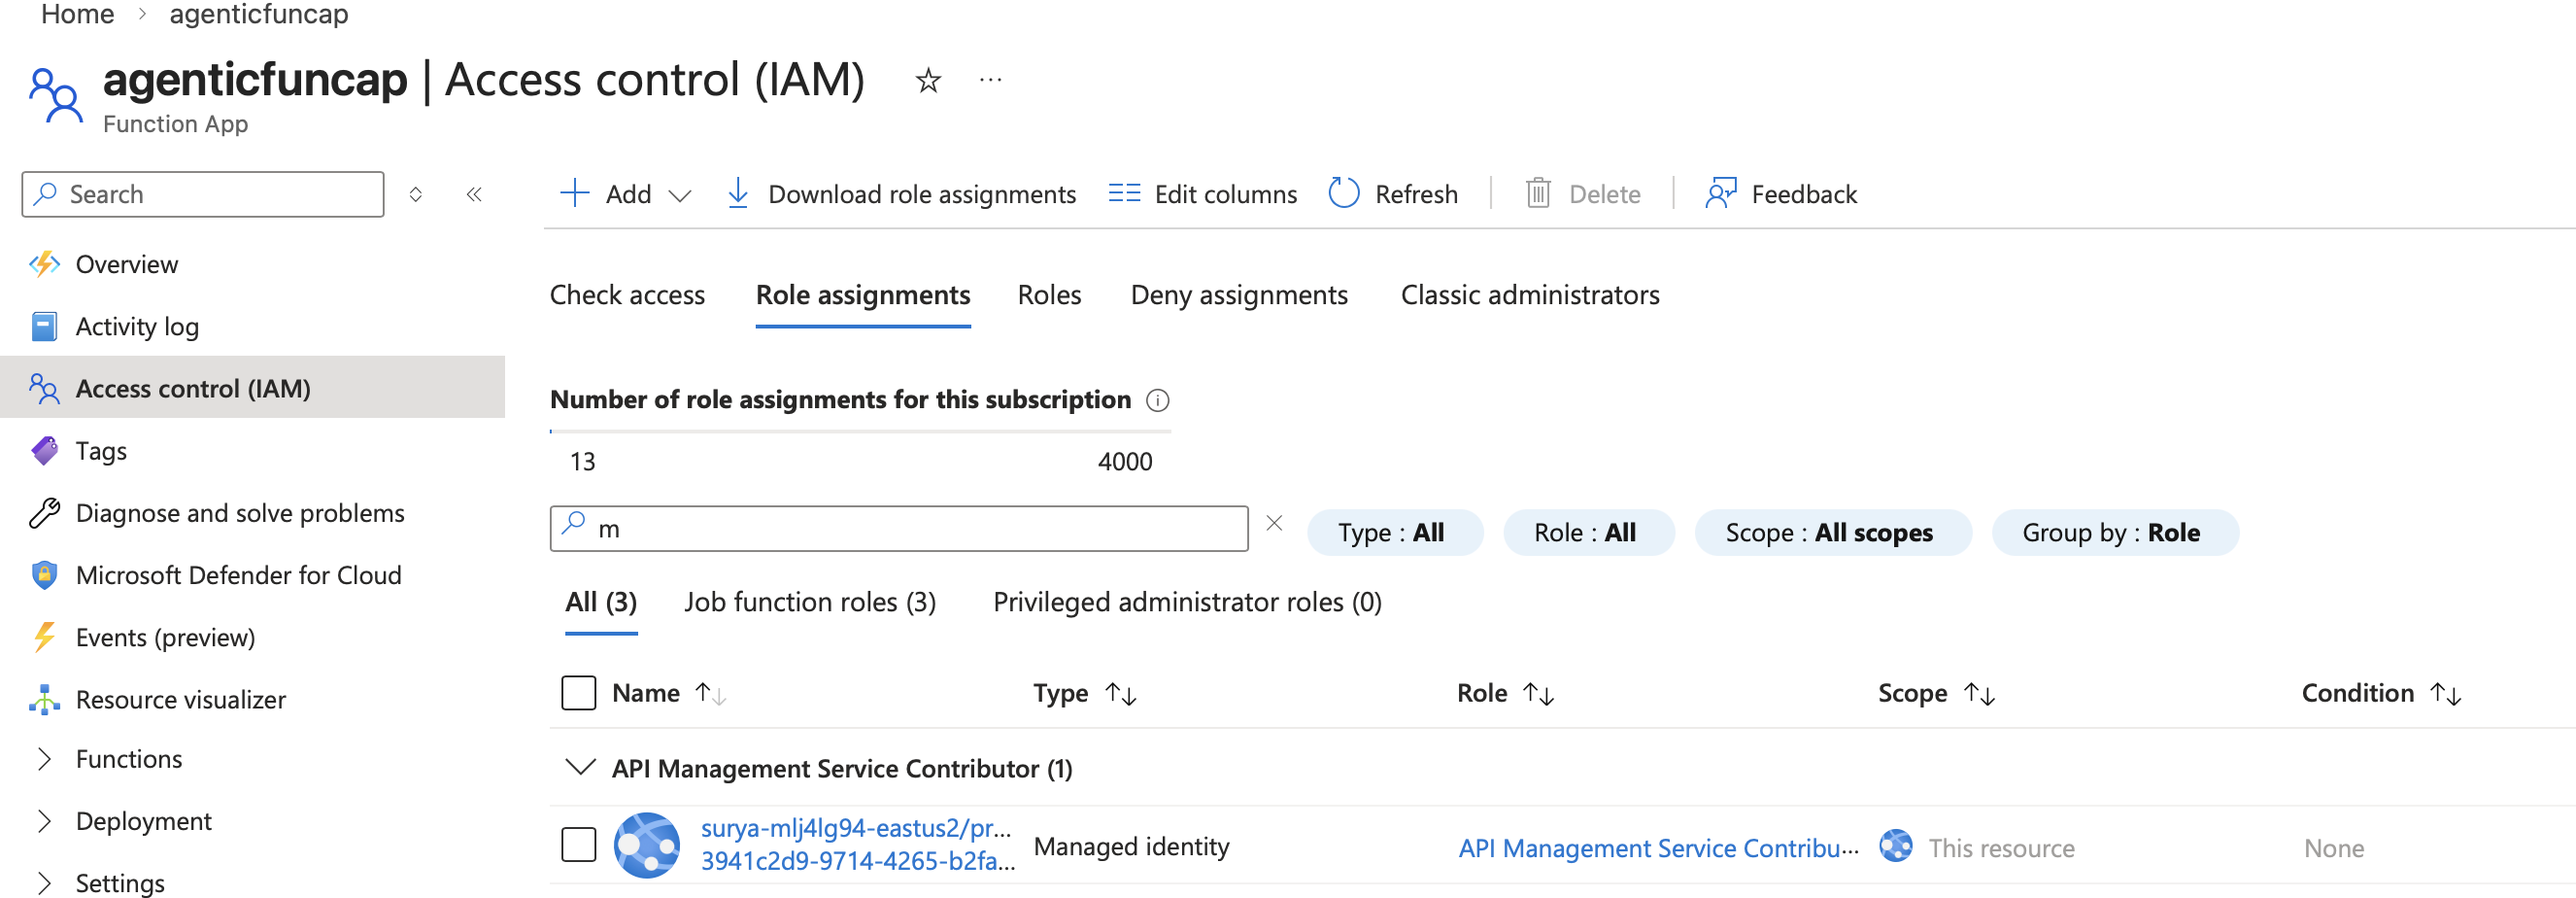Viewport: 2576px width, 898px height.
Task: Open the Resource visualizer page
Action: [x=180, y=699]
